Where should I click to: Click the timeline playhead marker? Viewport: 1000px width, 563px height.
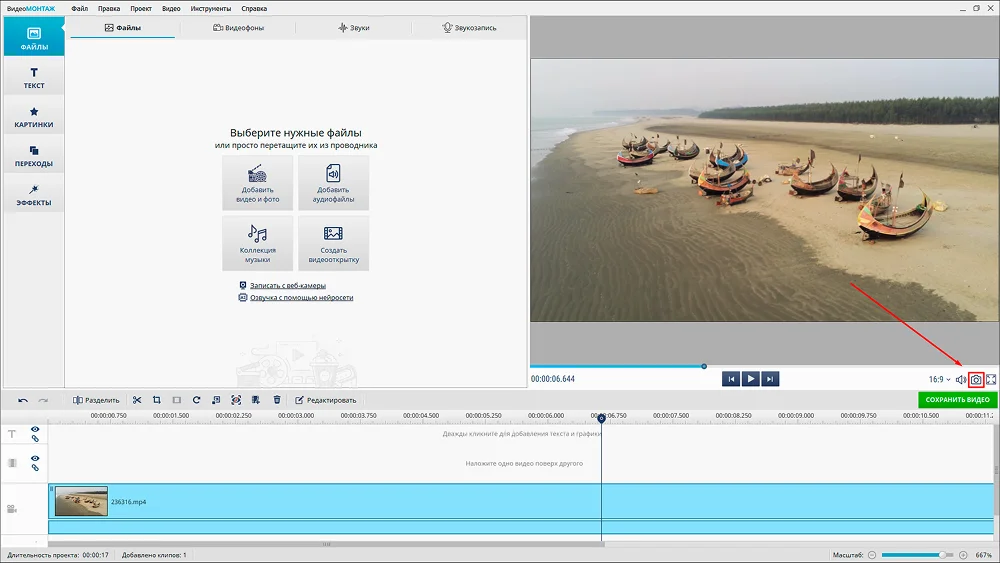pos(601,418)
